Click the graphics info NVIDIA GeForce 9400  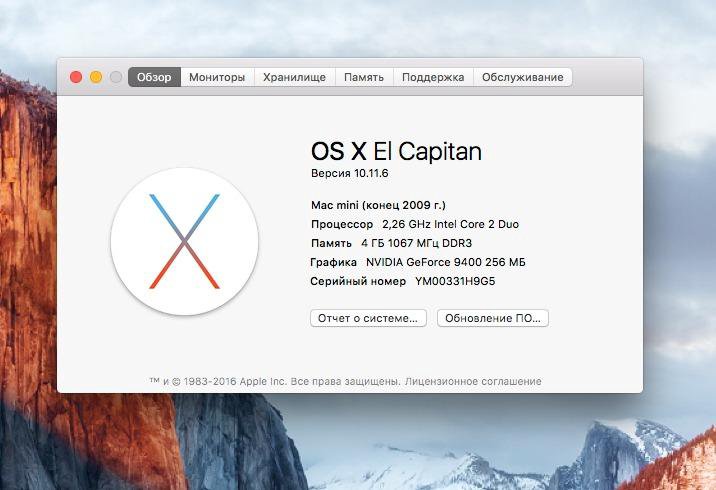click(x=445, y=262)
